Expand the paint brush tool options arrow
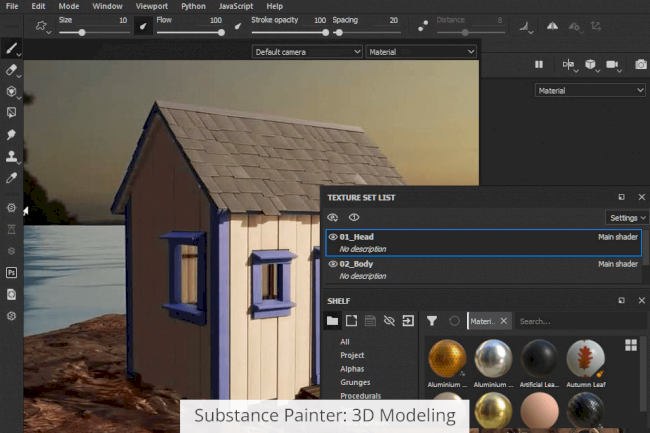650x433 pixels. coord(19,54)
